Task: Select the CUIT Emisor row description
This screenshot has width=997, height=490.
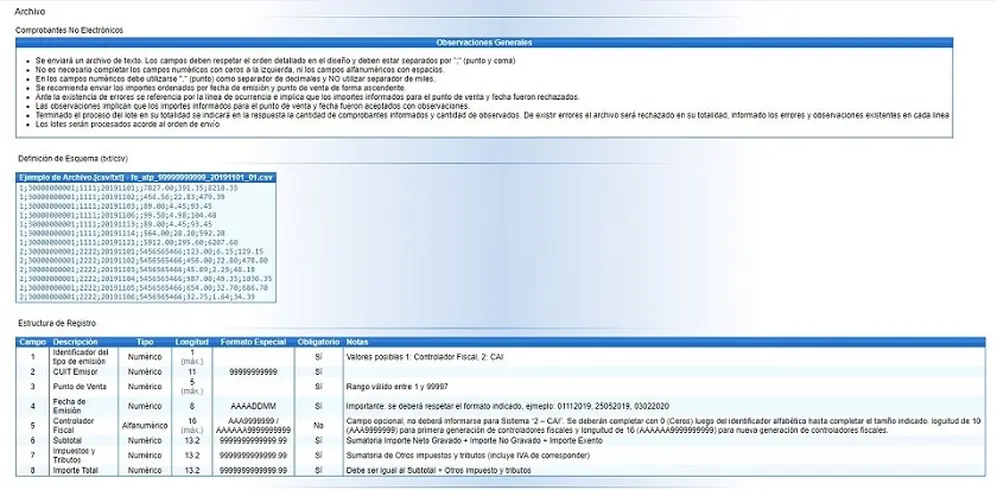Action: [75, 372]
